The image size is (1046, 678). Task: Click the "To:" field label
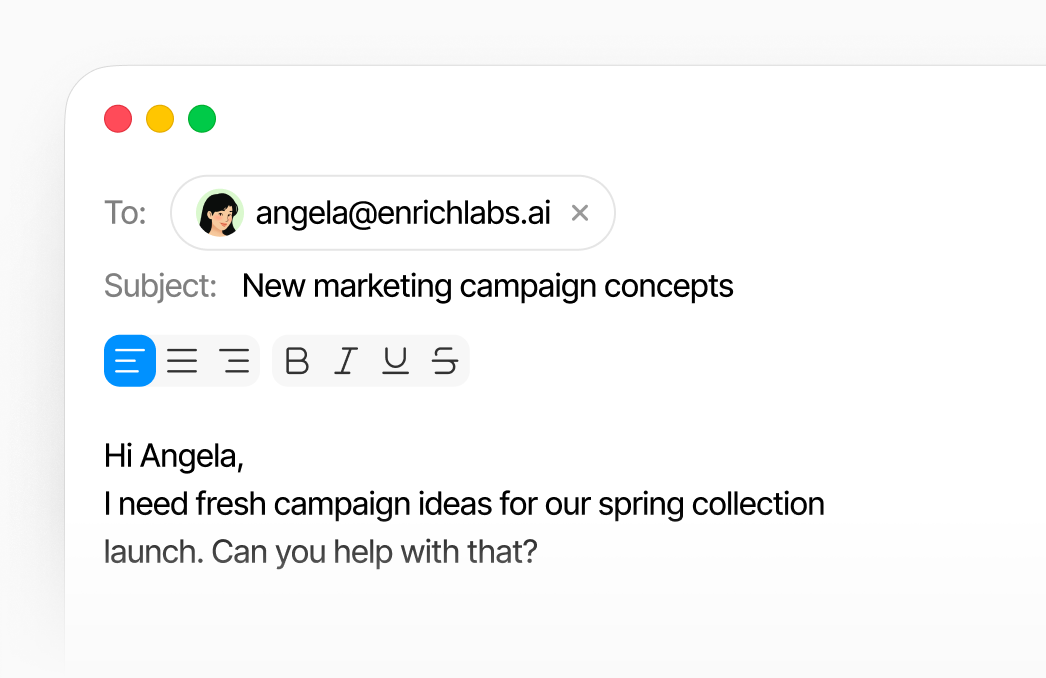125,213
